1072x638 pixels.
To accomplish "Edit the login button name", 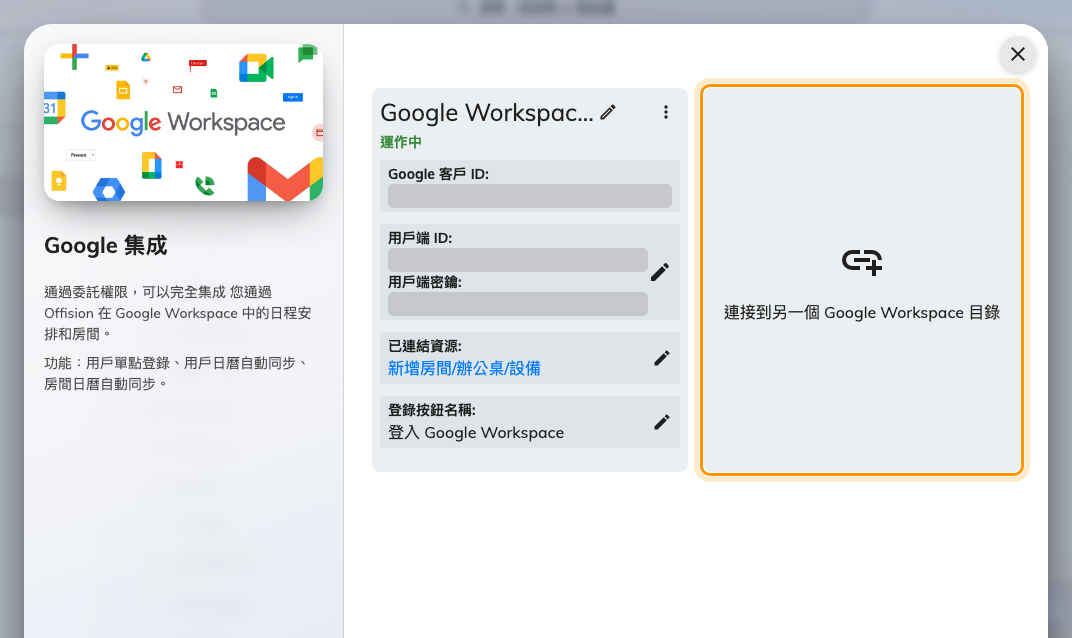I will 661,422.
